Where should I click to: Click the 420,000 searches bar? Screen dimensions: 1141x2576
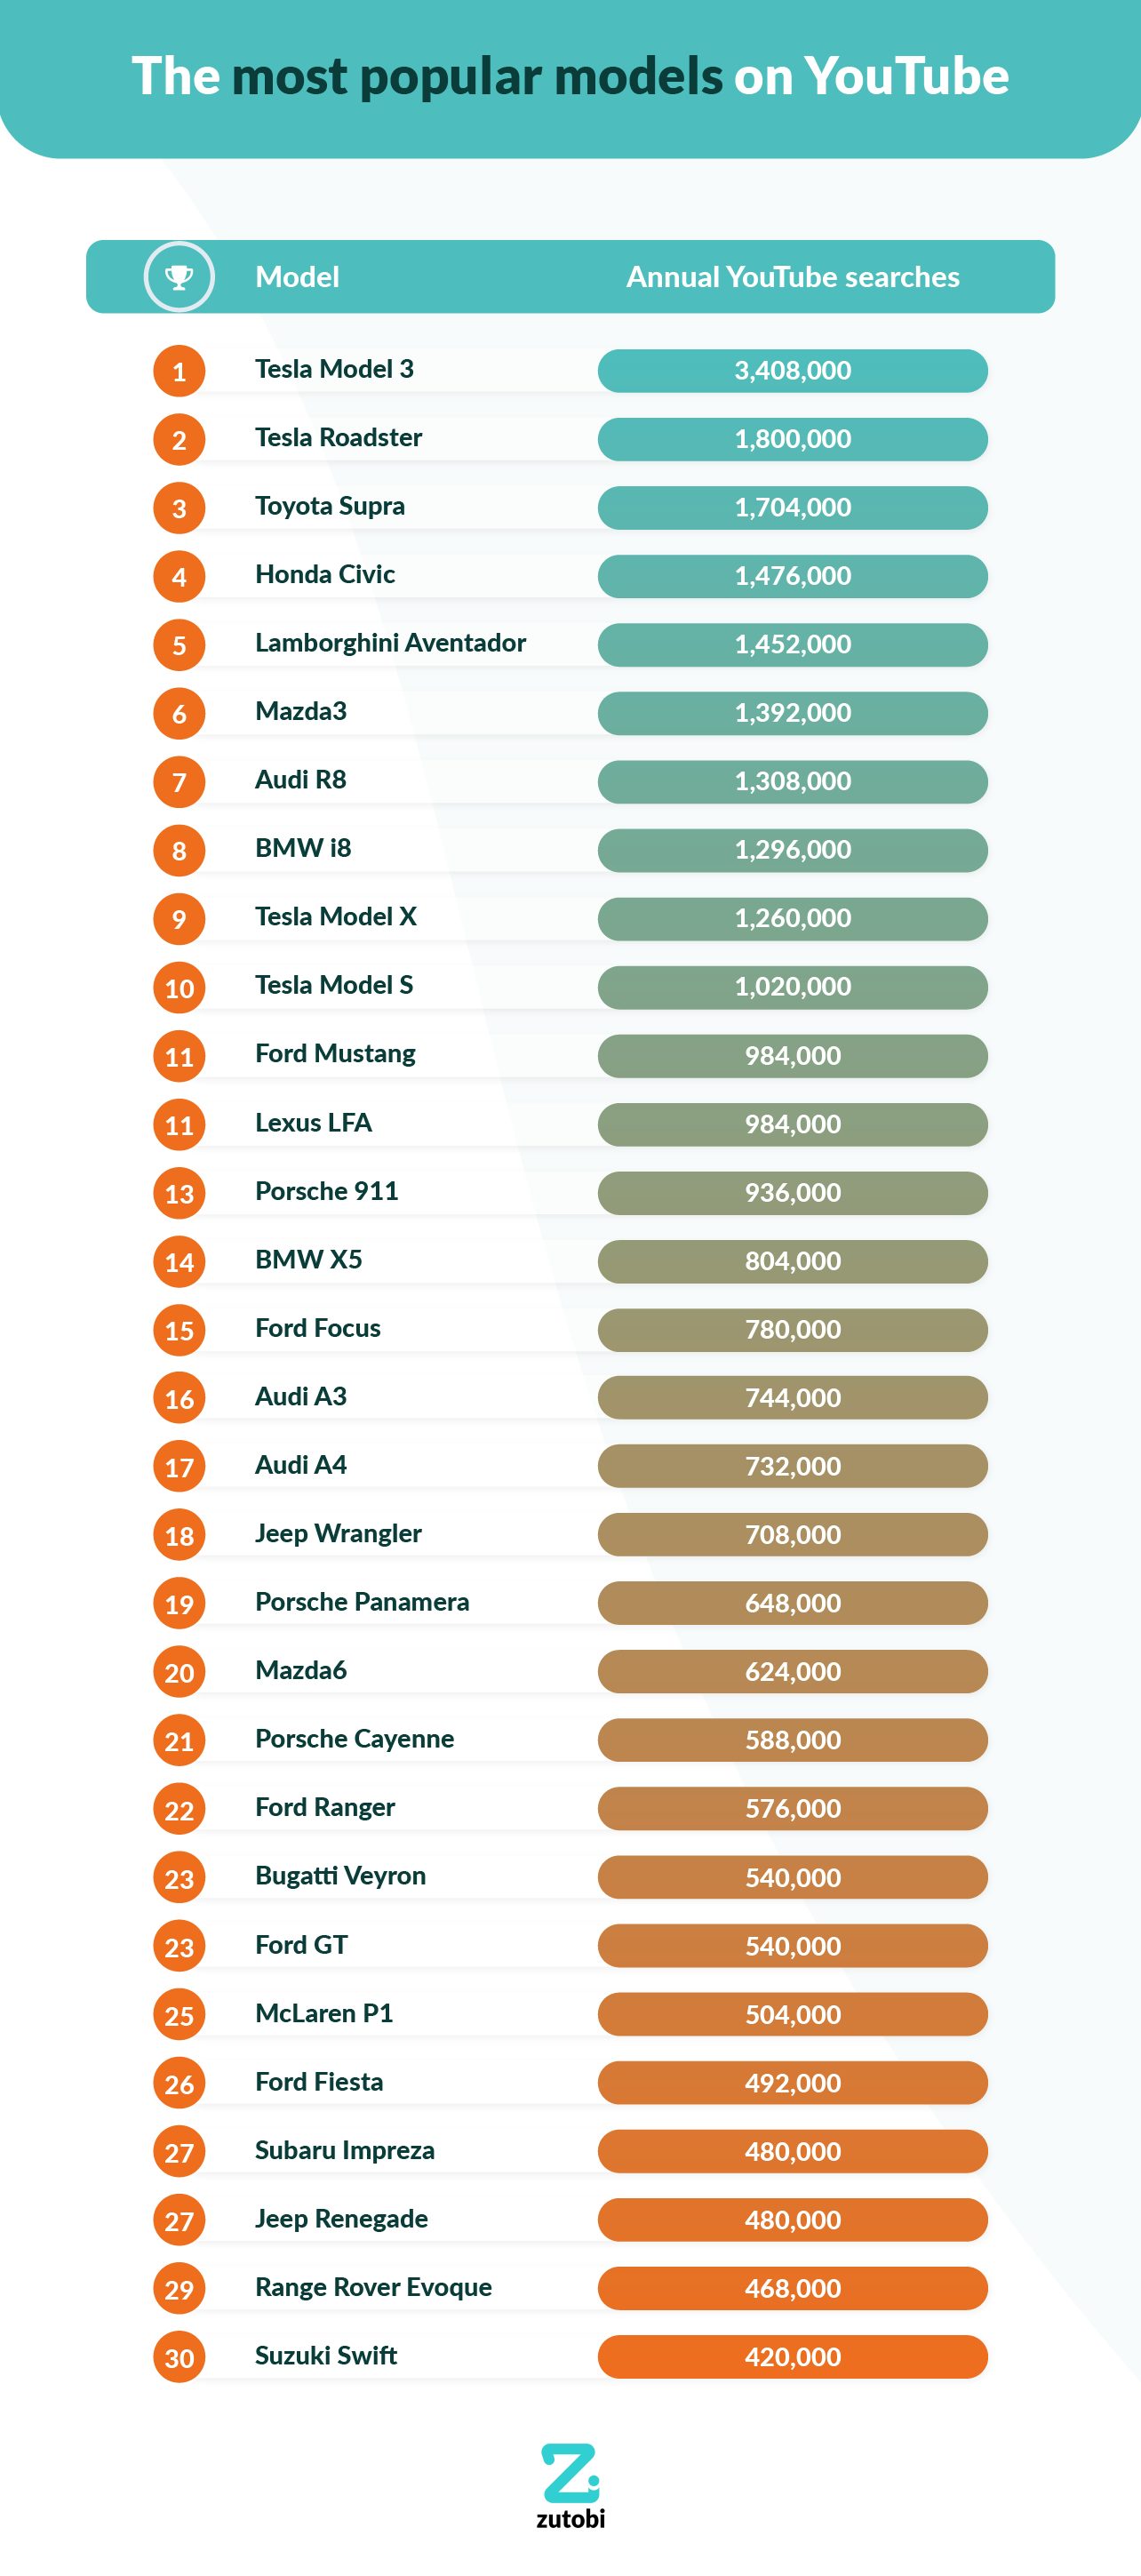[x=792, y=2357]
